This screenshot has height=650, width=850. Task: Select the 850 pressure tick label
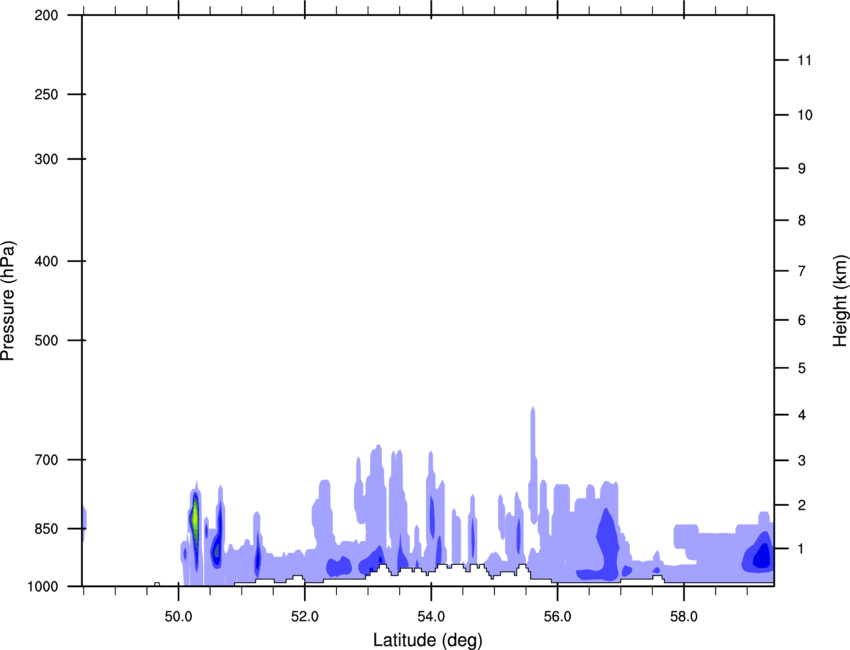(x=46, y=529)
